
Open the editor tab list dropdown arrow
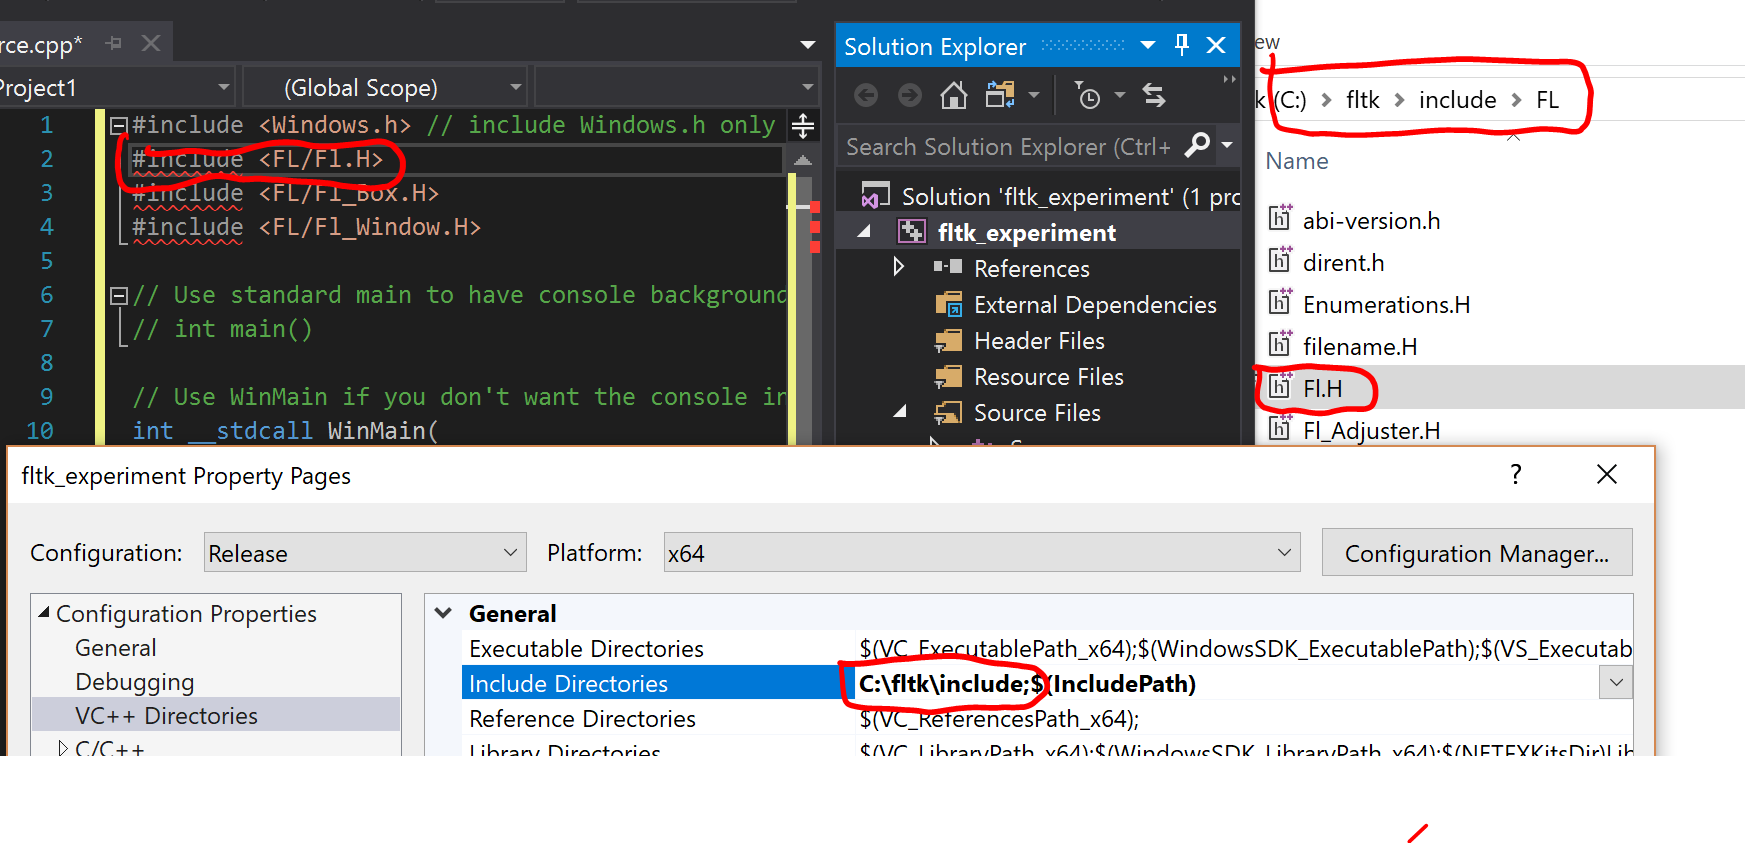point(808,45)
